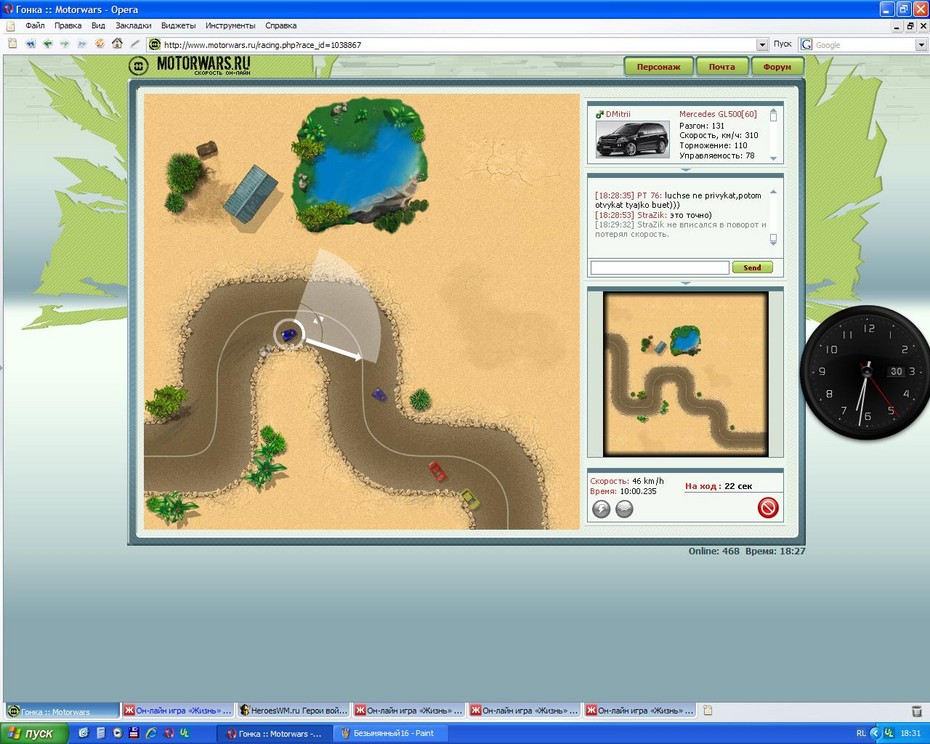This screenshot has width=930, height=744.
Task: Click the Mercedes GL500 car photo
Action: (x=633, y=139)
